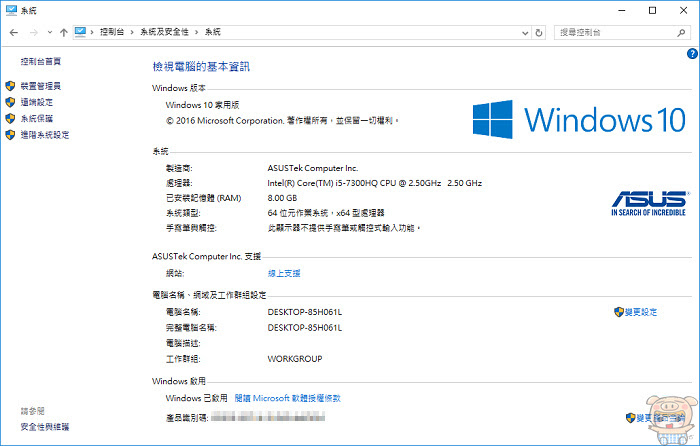Click DESKTOP-85H061L next to 電腦名稱
700x446 pixels.
(x=305, y=312)
